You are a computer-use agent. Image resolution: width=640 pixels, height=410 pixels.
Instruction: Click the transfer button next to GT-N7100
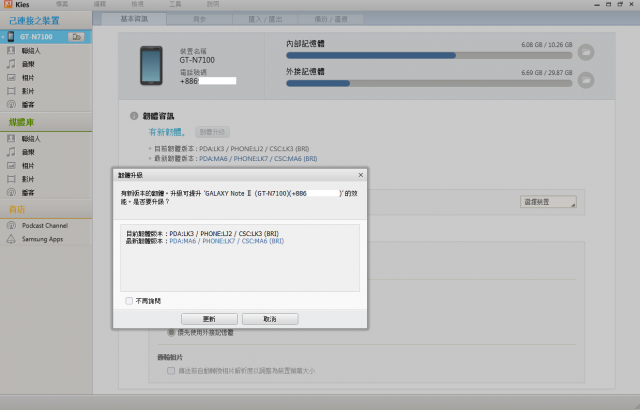coord(76,37)
